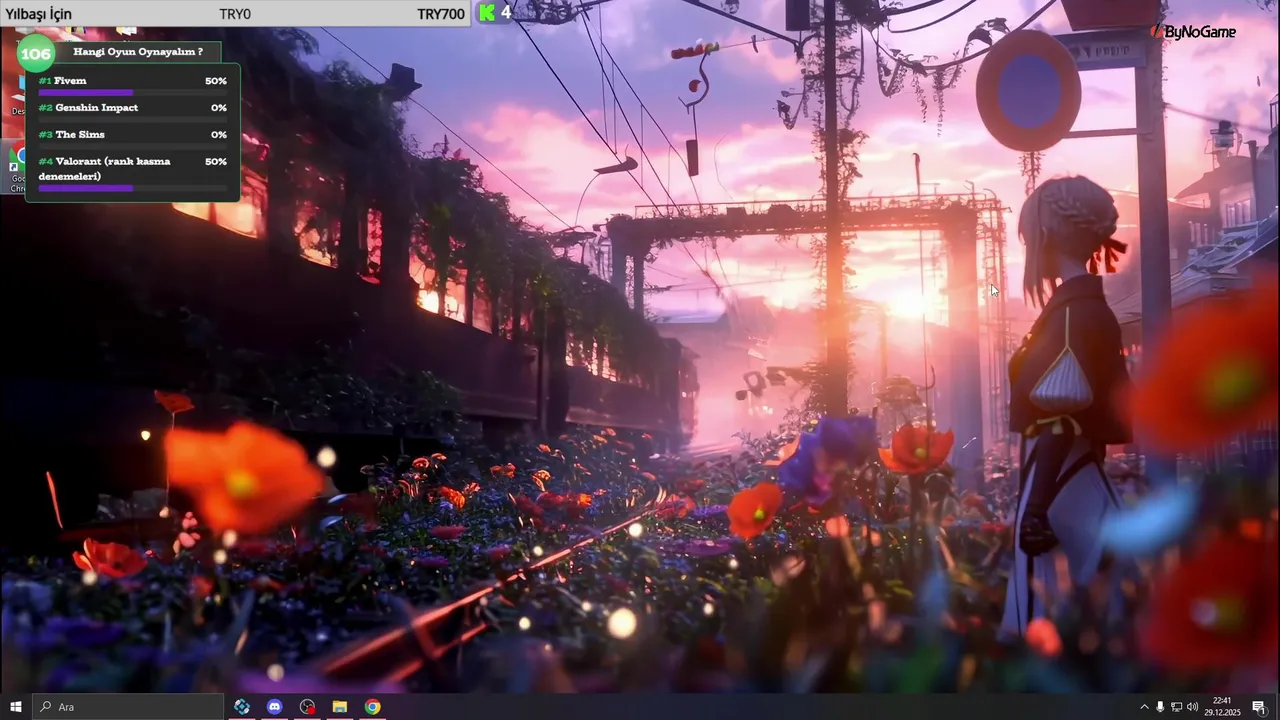Click the green 106 poll counter badge
This screenshot has height=720, width=1280.
coord(36,53)
